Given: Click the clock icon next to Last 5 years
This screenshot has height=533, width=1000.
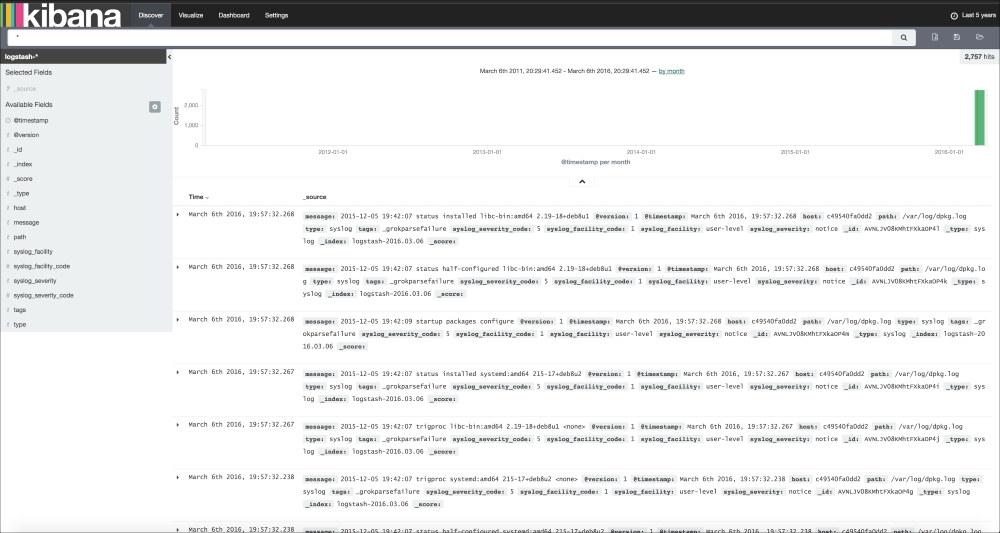Looking at the screenshot, I should tap(953, 16).
